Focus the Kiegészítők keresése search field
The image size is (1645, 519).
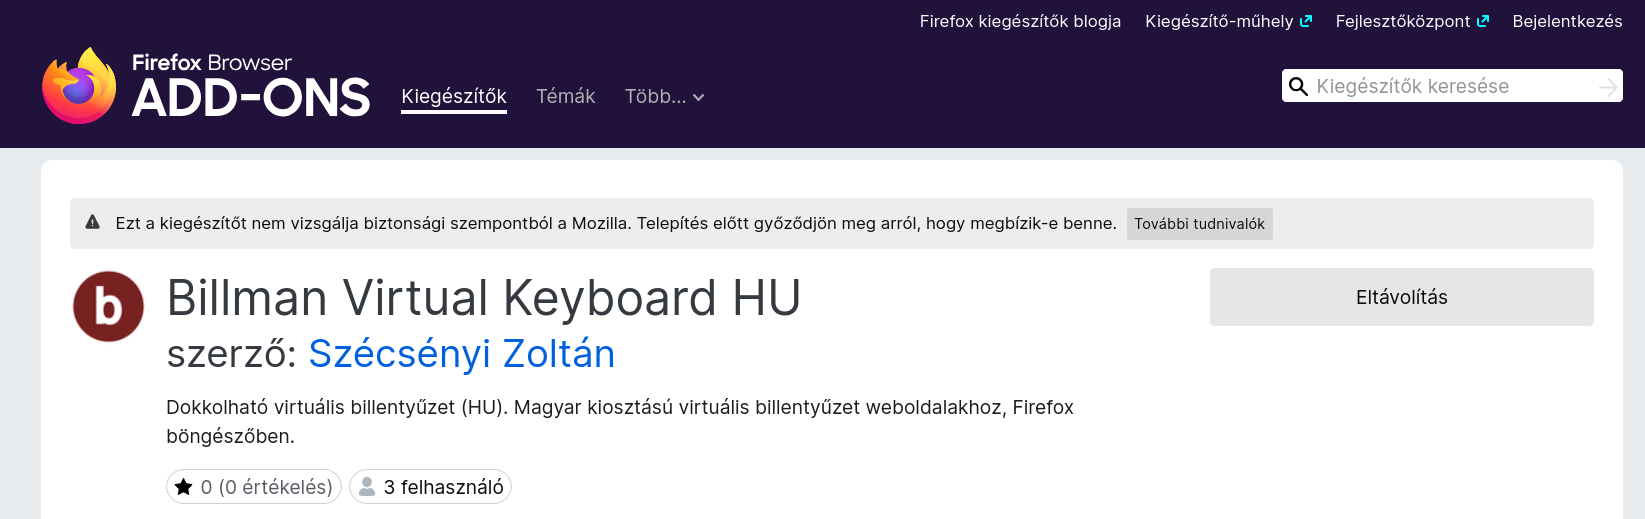[1450, 86]
